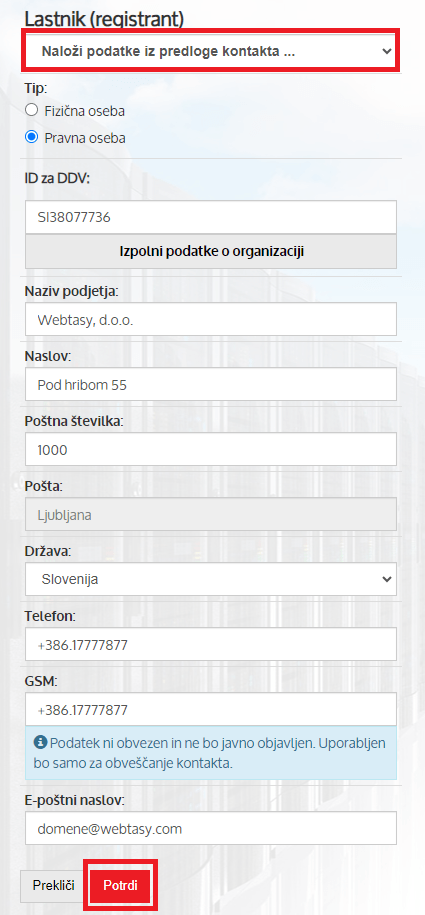425x915 pixels.
Task: Click the Izpolni podatke o organizaciji button
Action: click(211, 252)
